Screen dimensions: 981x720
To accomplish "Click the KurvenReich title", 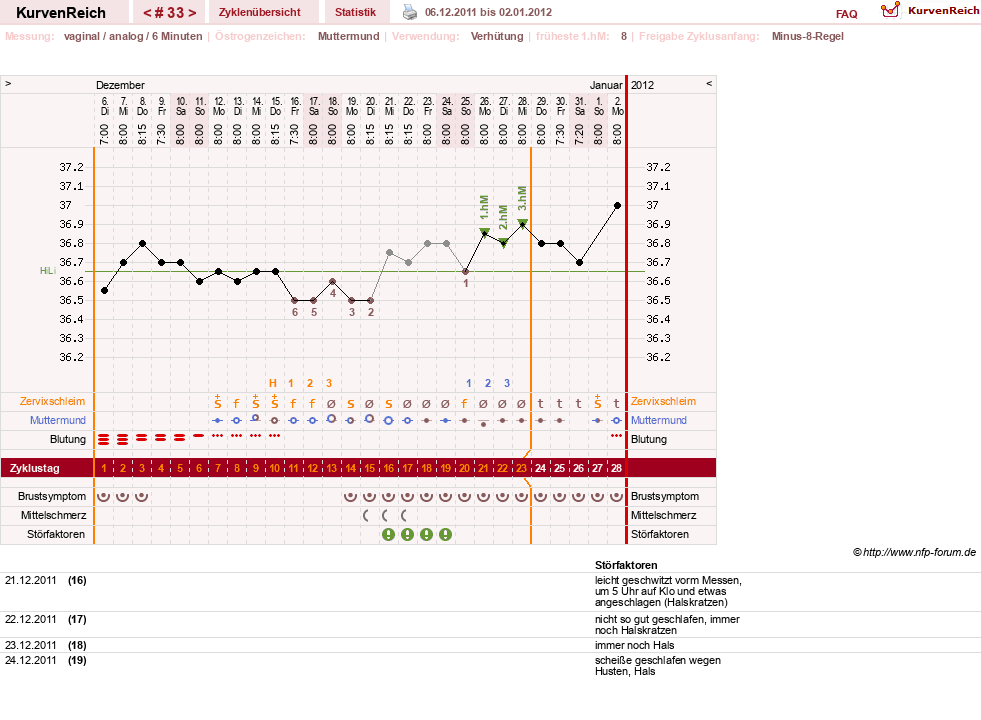I will pos(61,13).
